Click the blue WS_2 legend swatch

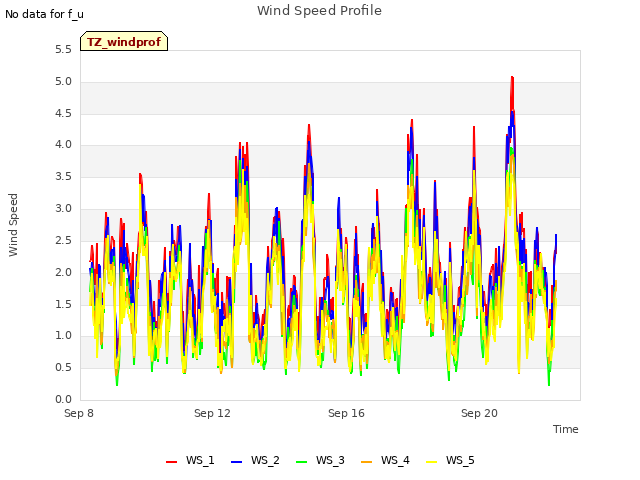point(237,462)
